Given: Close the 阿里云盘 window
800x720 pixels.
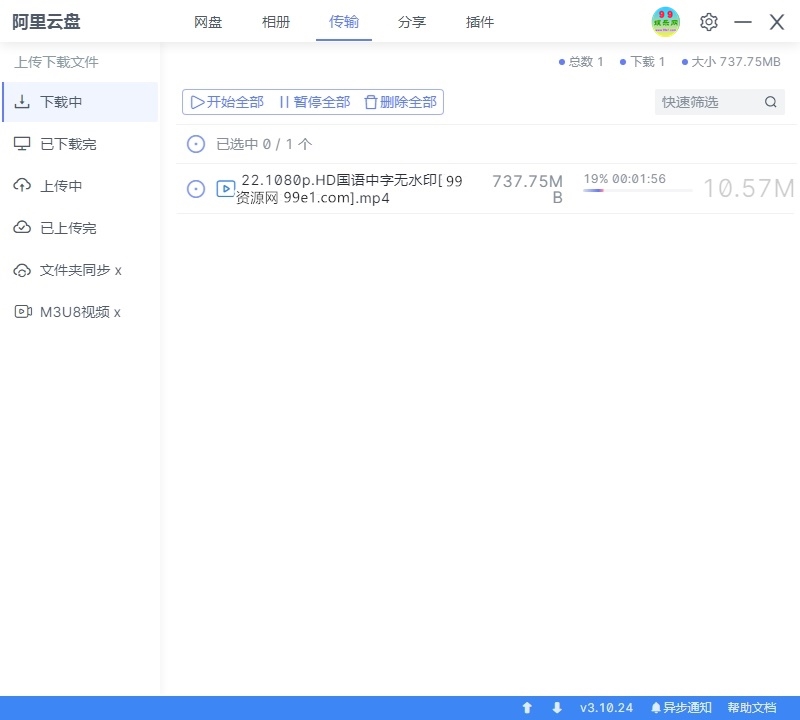Looking at the screenshot, I should [x=777, y=22].
